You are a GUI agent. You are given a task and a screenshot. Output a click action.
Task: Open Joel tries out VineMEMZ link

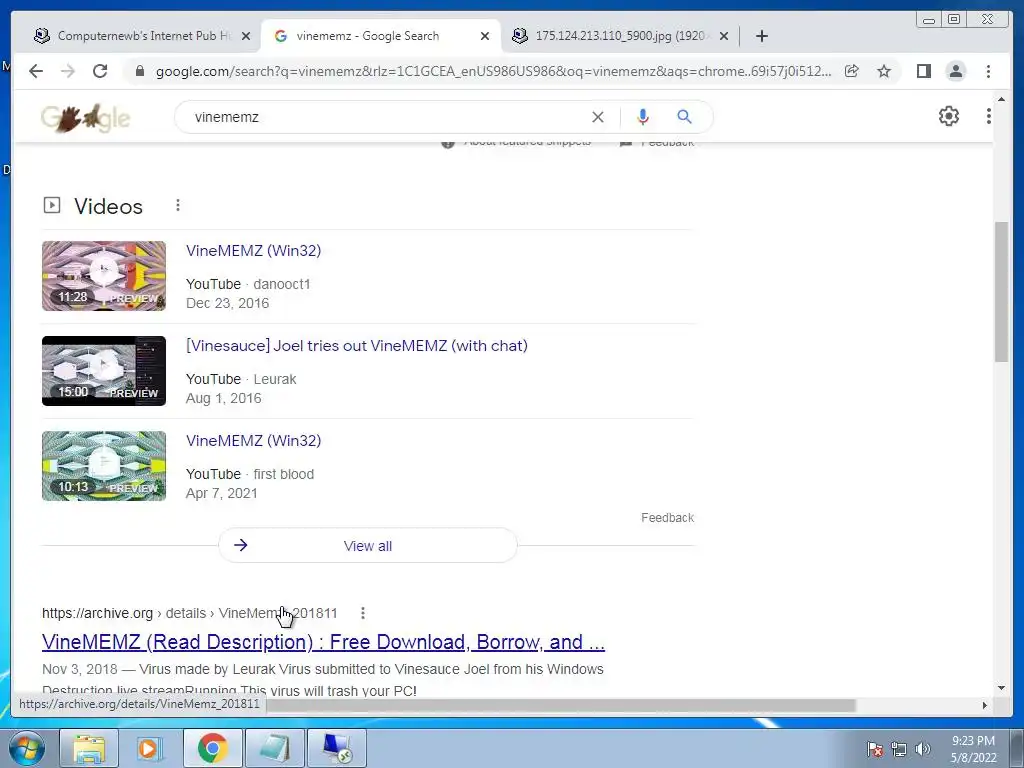pos(357,345)
